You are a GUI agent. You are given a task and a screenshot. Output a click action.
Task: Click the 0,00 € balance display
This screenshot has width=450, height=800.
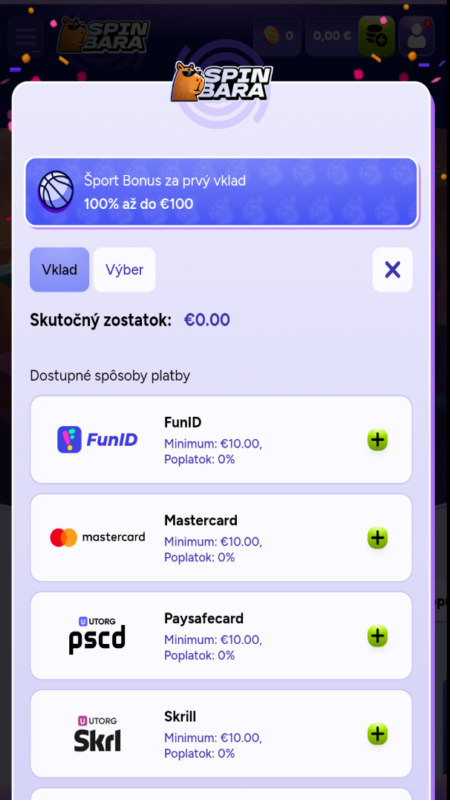[333, 36]
